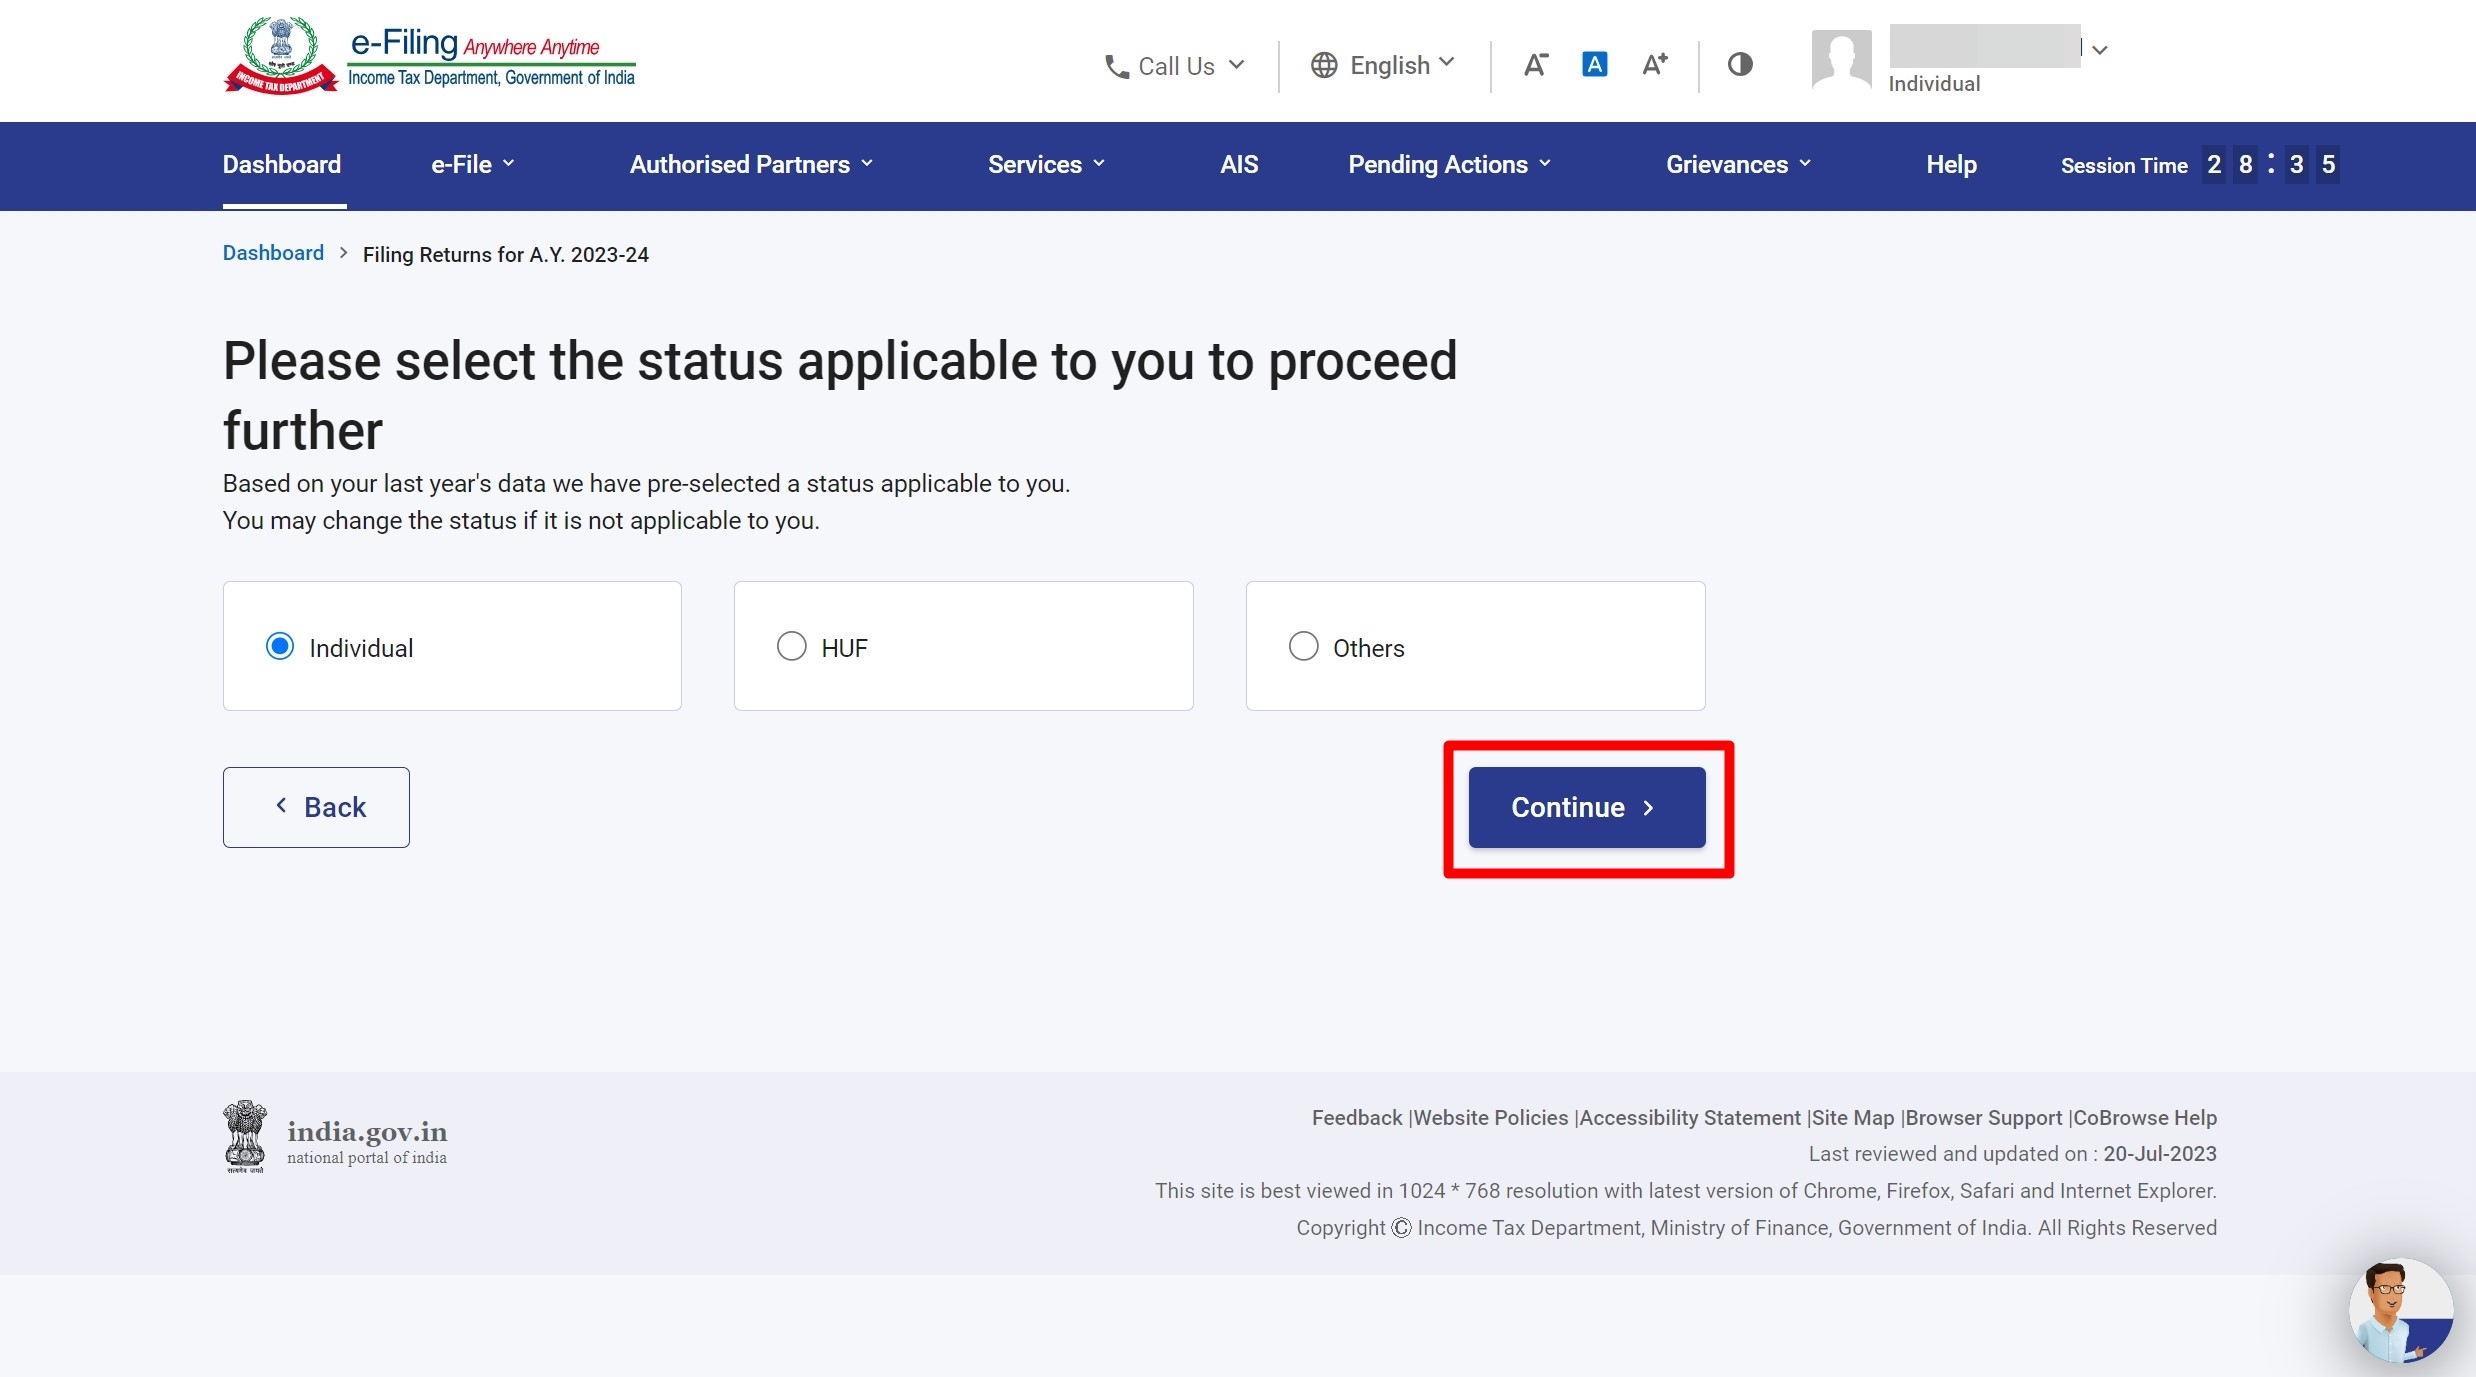Choose the Others status option
This screenshot has height=1377, width=2476.
point(1303,646)
